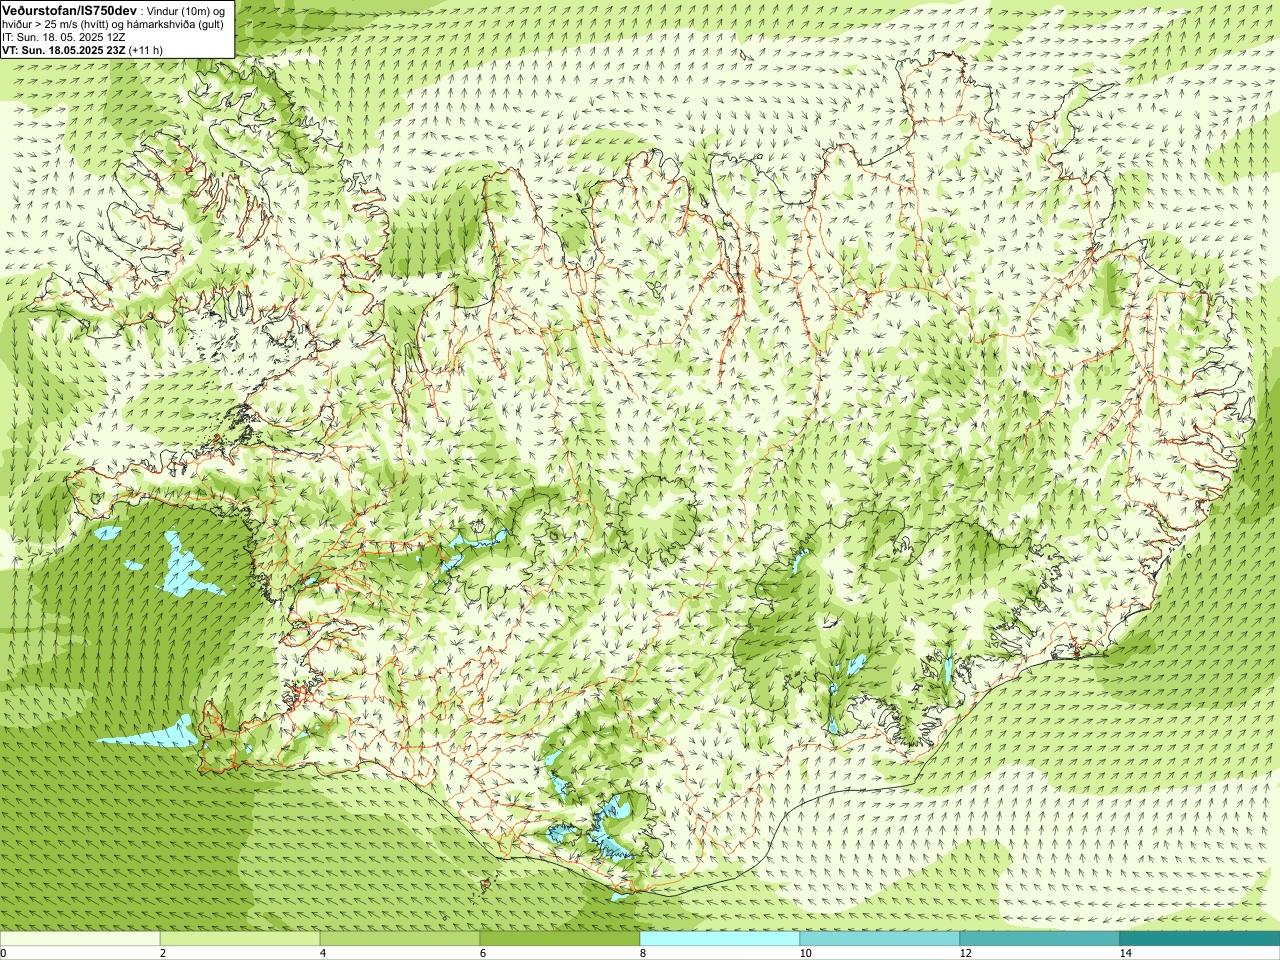The image size is (1280, 960).
Task: Click the legend label '10'
Action: coord(805,953)
